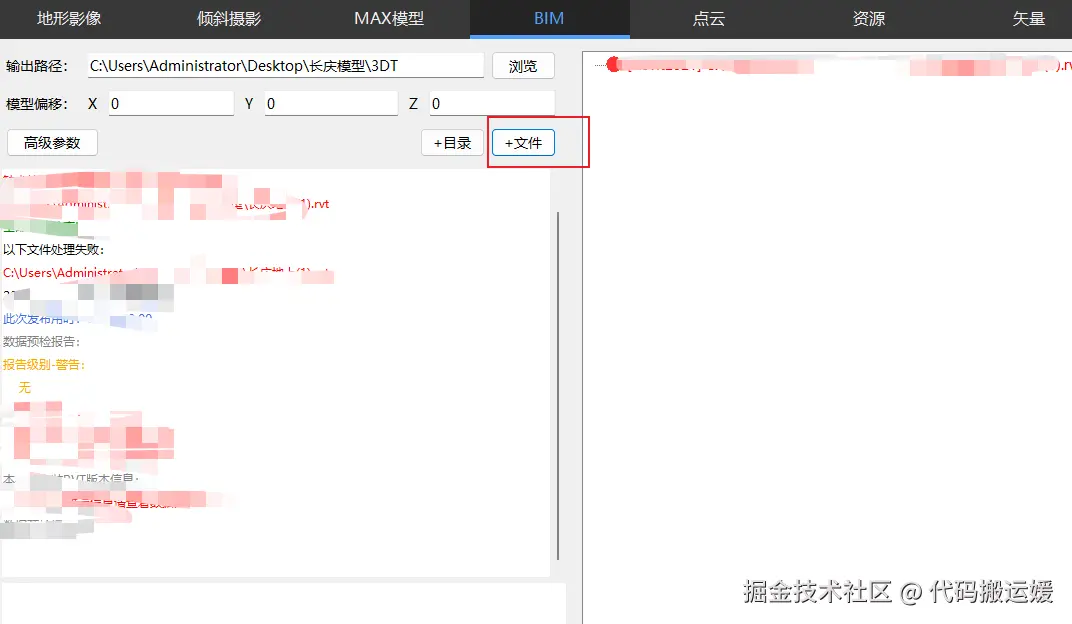Viewport: 1072px width, 624px height.
Task: Click the 浏览 browse button
Action: tap(523, 66)
